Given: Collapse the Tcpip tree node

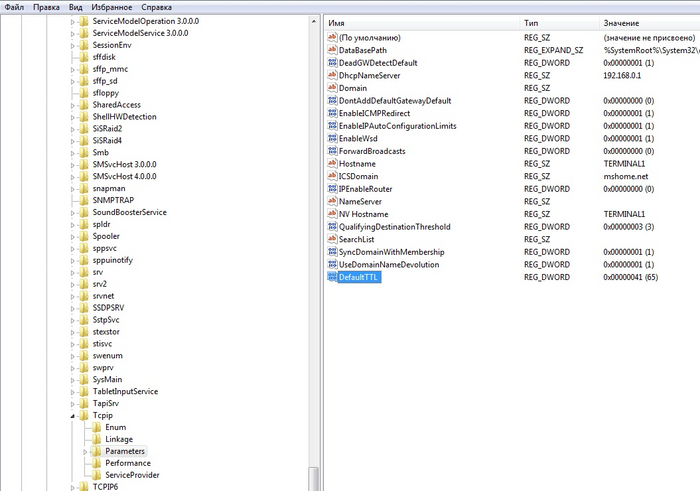Looking at the screenshot, I should [72, 416].
